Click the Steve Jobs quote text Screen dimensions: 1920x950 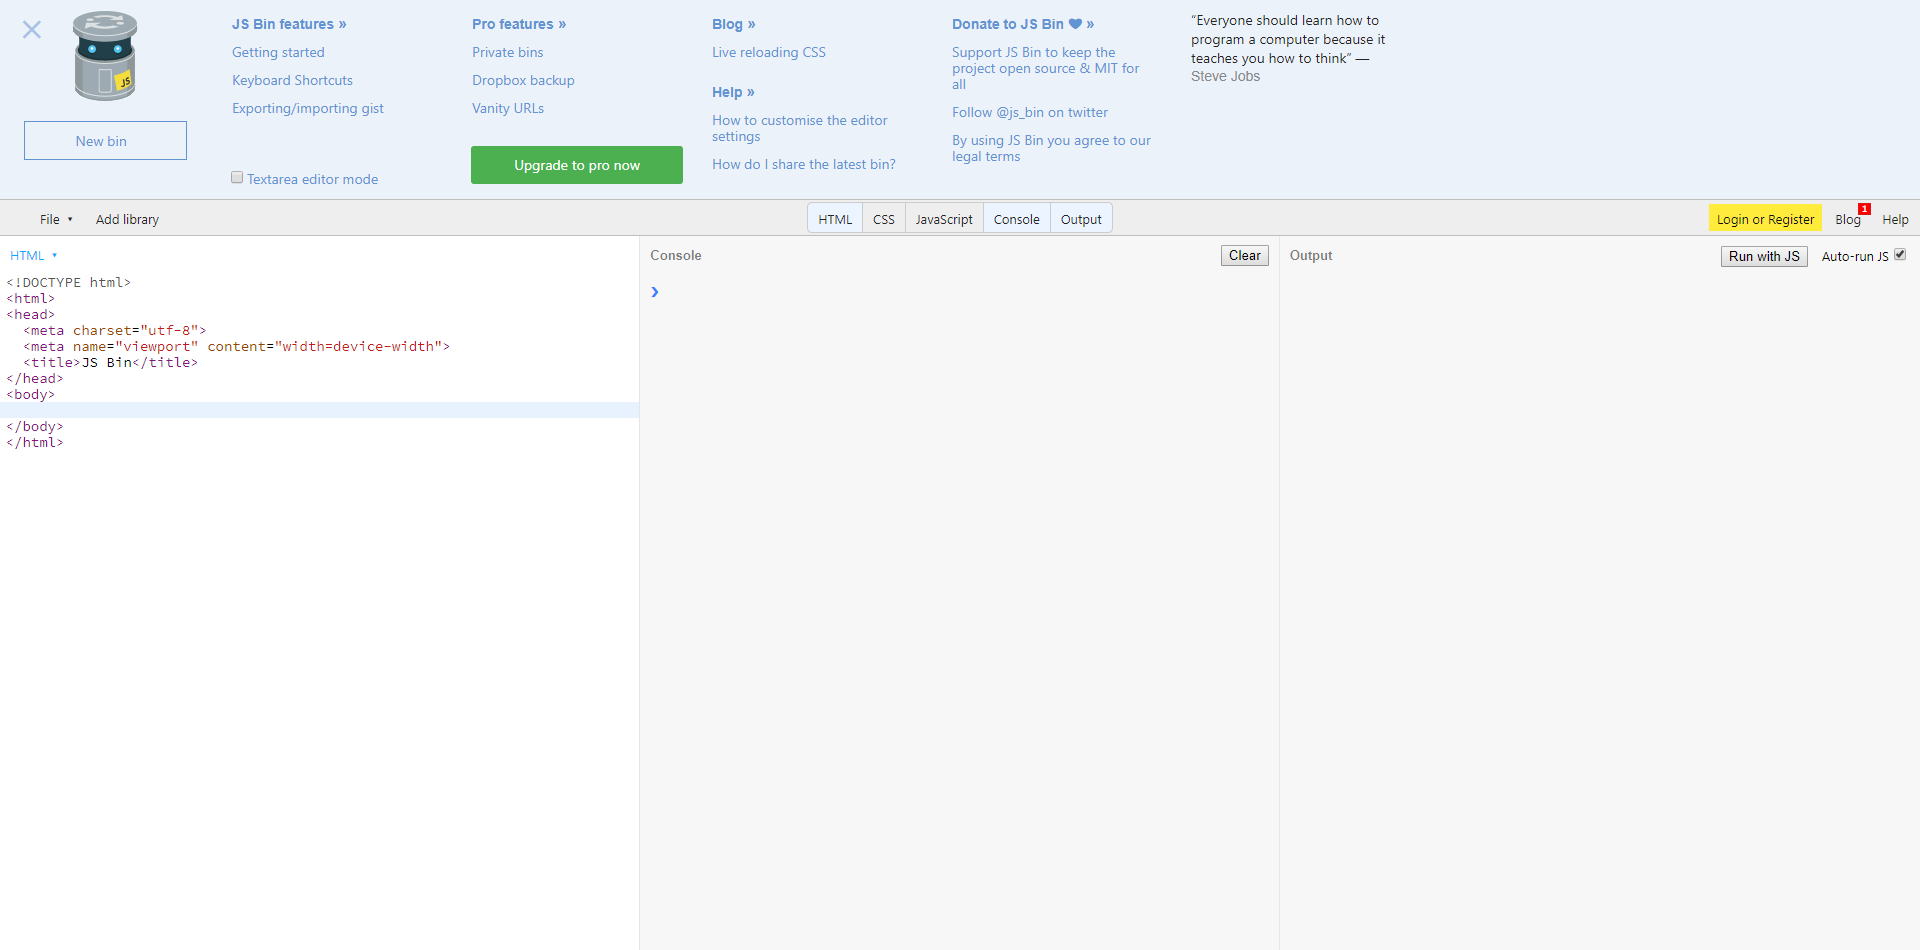pyautogui.click(x=1288, y=48)
